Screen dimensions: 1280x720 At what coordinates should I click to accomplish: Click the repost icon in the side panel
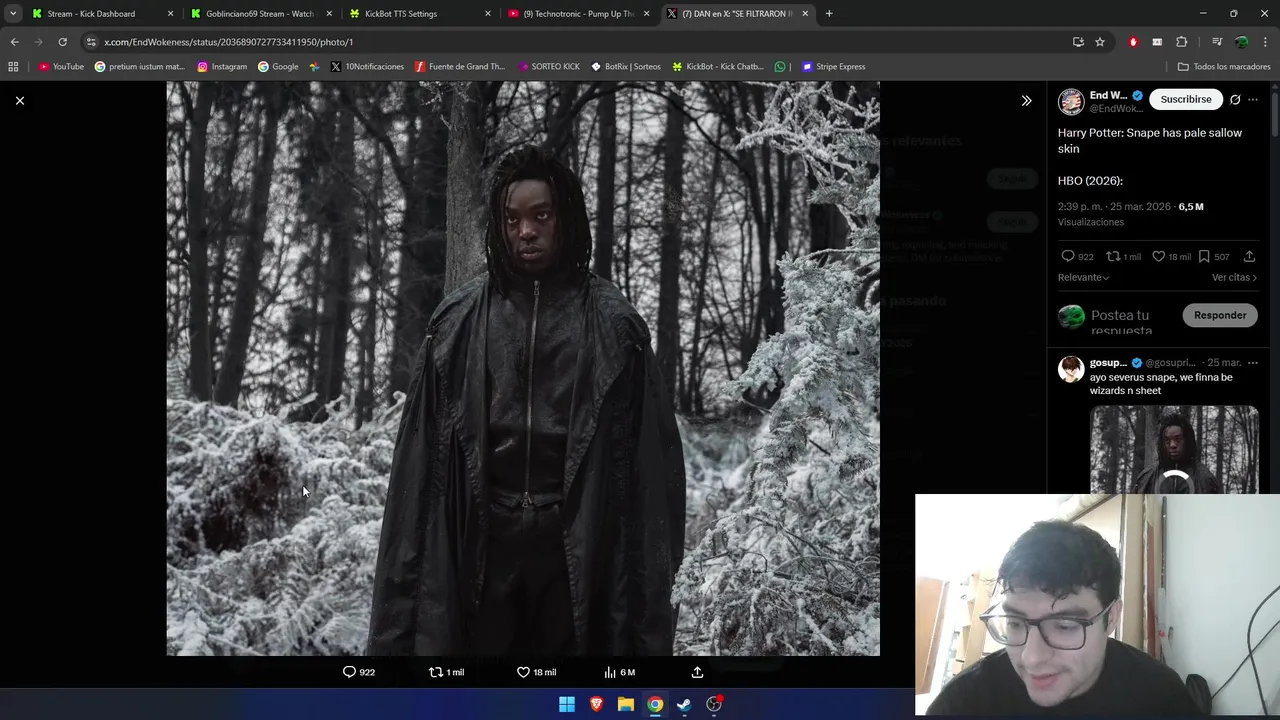pos(1112,256)
